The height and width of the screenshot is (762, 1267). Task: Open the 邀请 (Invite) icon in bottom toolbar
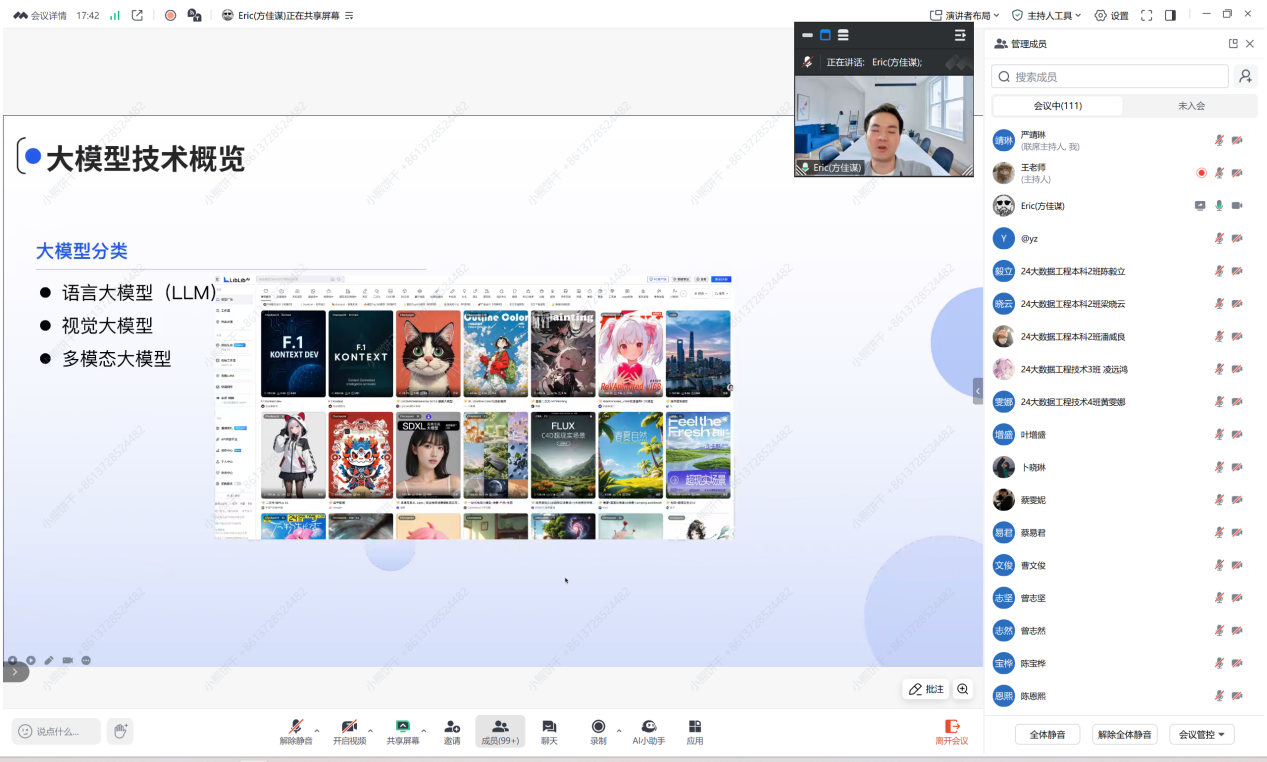[452, 731]
